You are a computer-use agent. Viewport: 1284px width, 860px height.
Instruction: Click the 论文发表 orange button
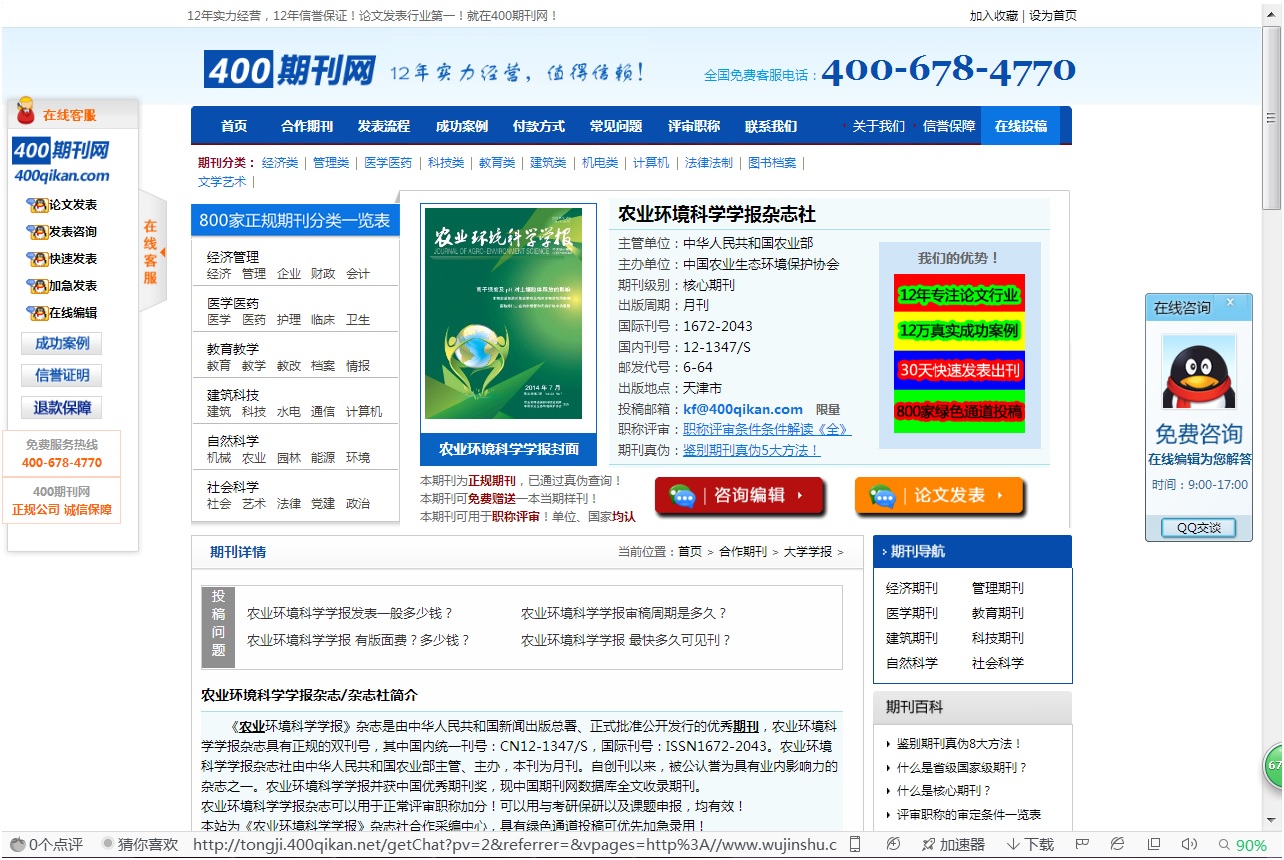940,496
